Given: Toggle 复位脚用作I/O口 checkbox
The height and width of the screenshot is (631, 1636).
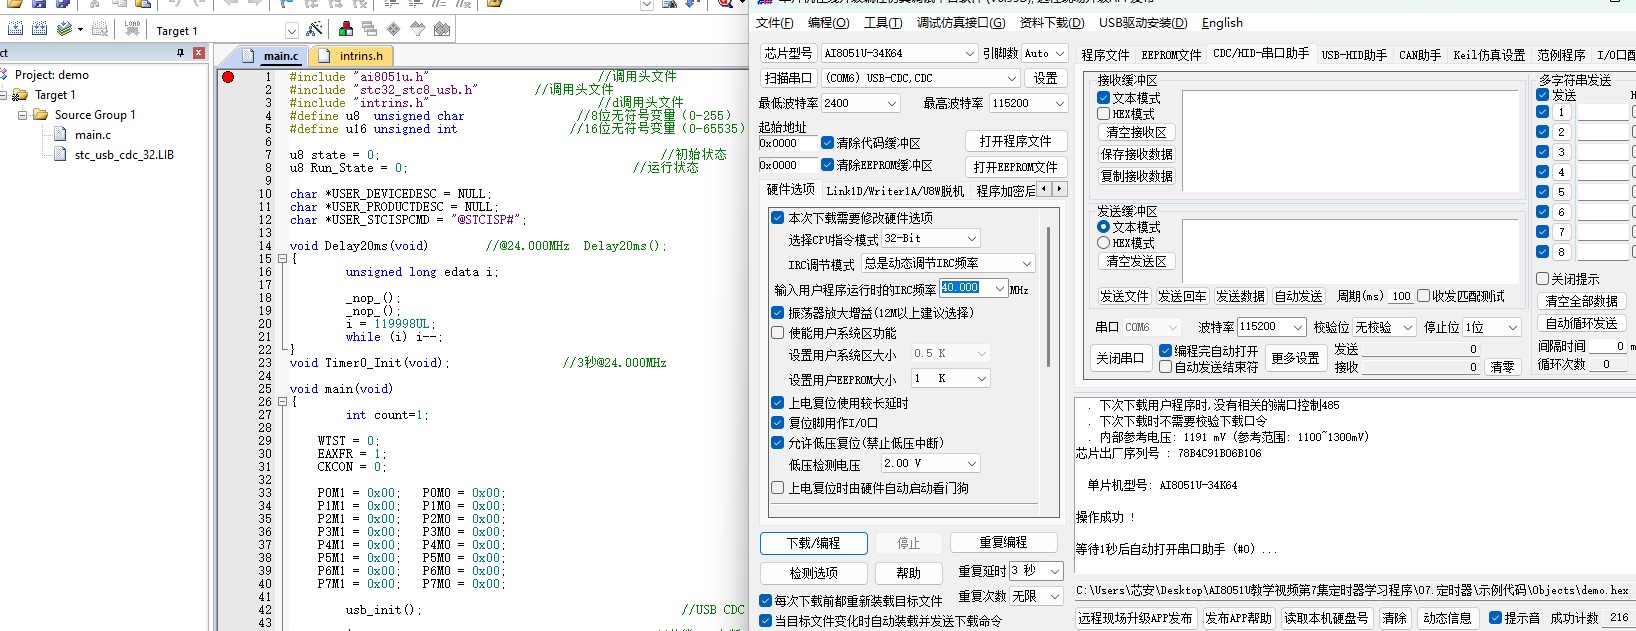Looking at the screenshot, I should click(778, 423).
